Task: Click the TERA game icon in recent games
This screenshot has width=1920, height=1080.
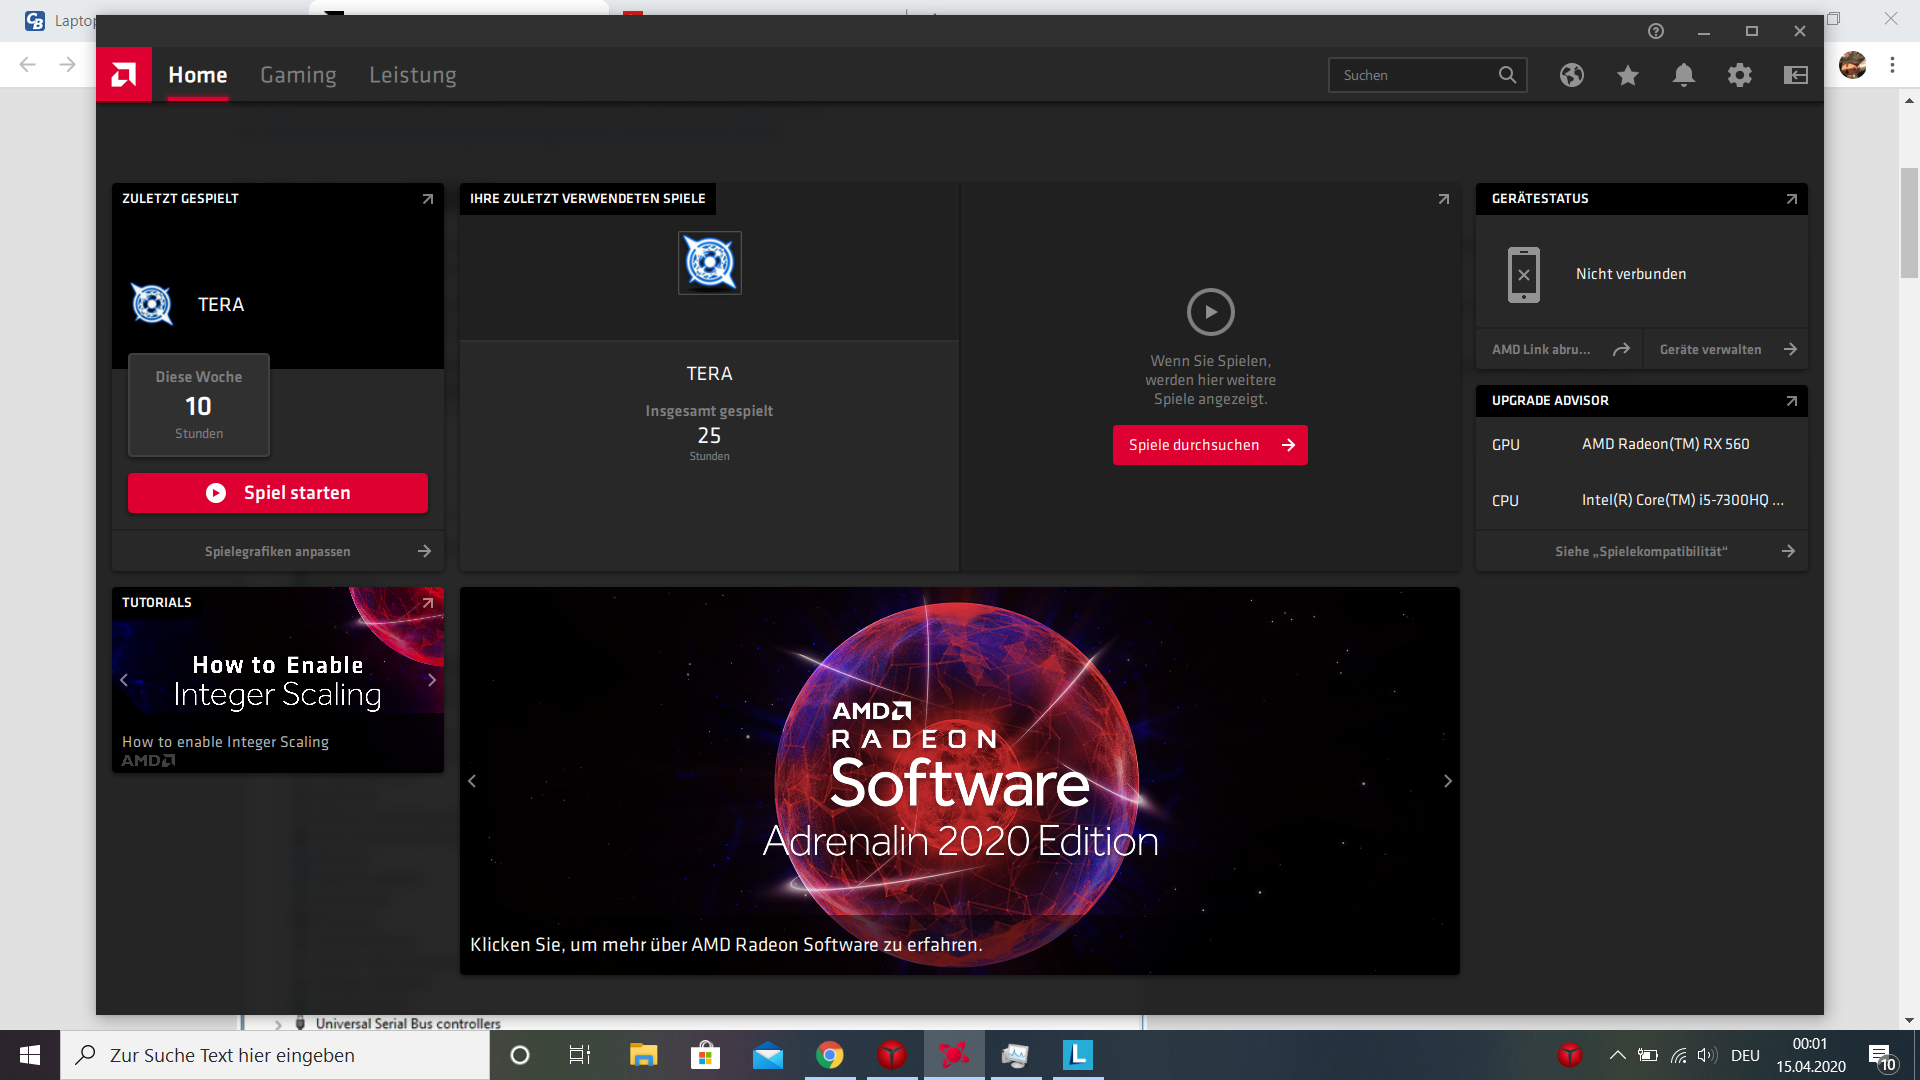Action: click(709, 263)
